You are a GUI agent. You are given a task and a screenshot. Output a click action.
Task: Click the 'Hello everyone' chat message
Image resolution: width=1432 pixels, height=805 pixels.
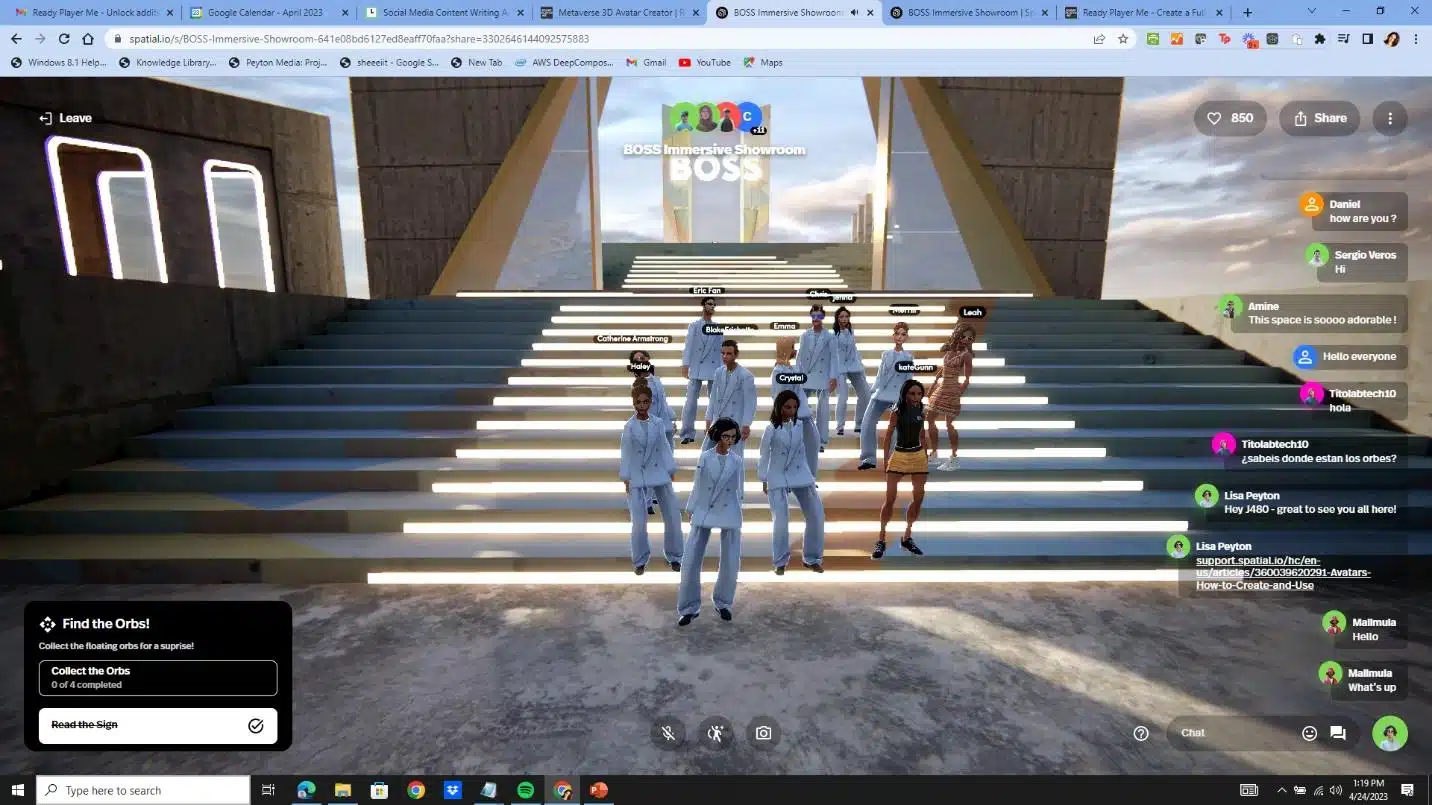coord(1359,357)
